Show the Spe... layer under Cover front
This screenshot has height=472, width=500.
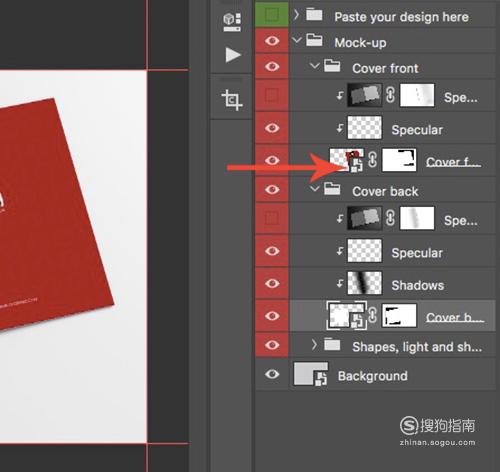point(272,96)
